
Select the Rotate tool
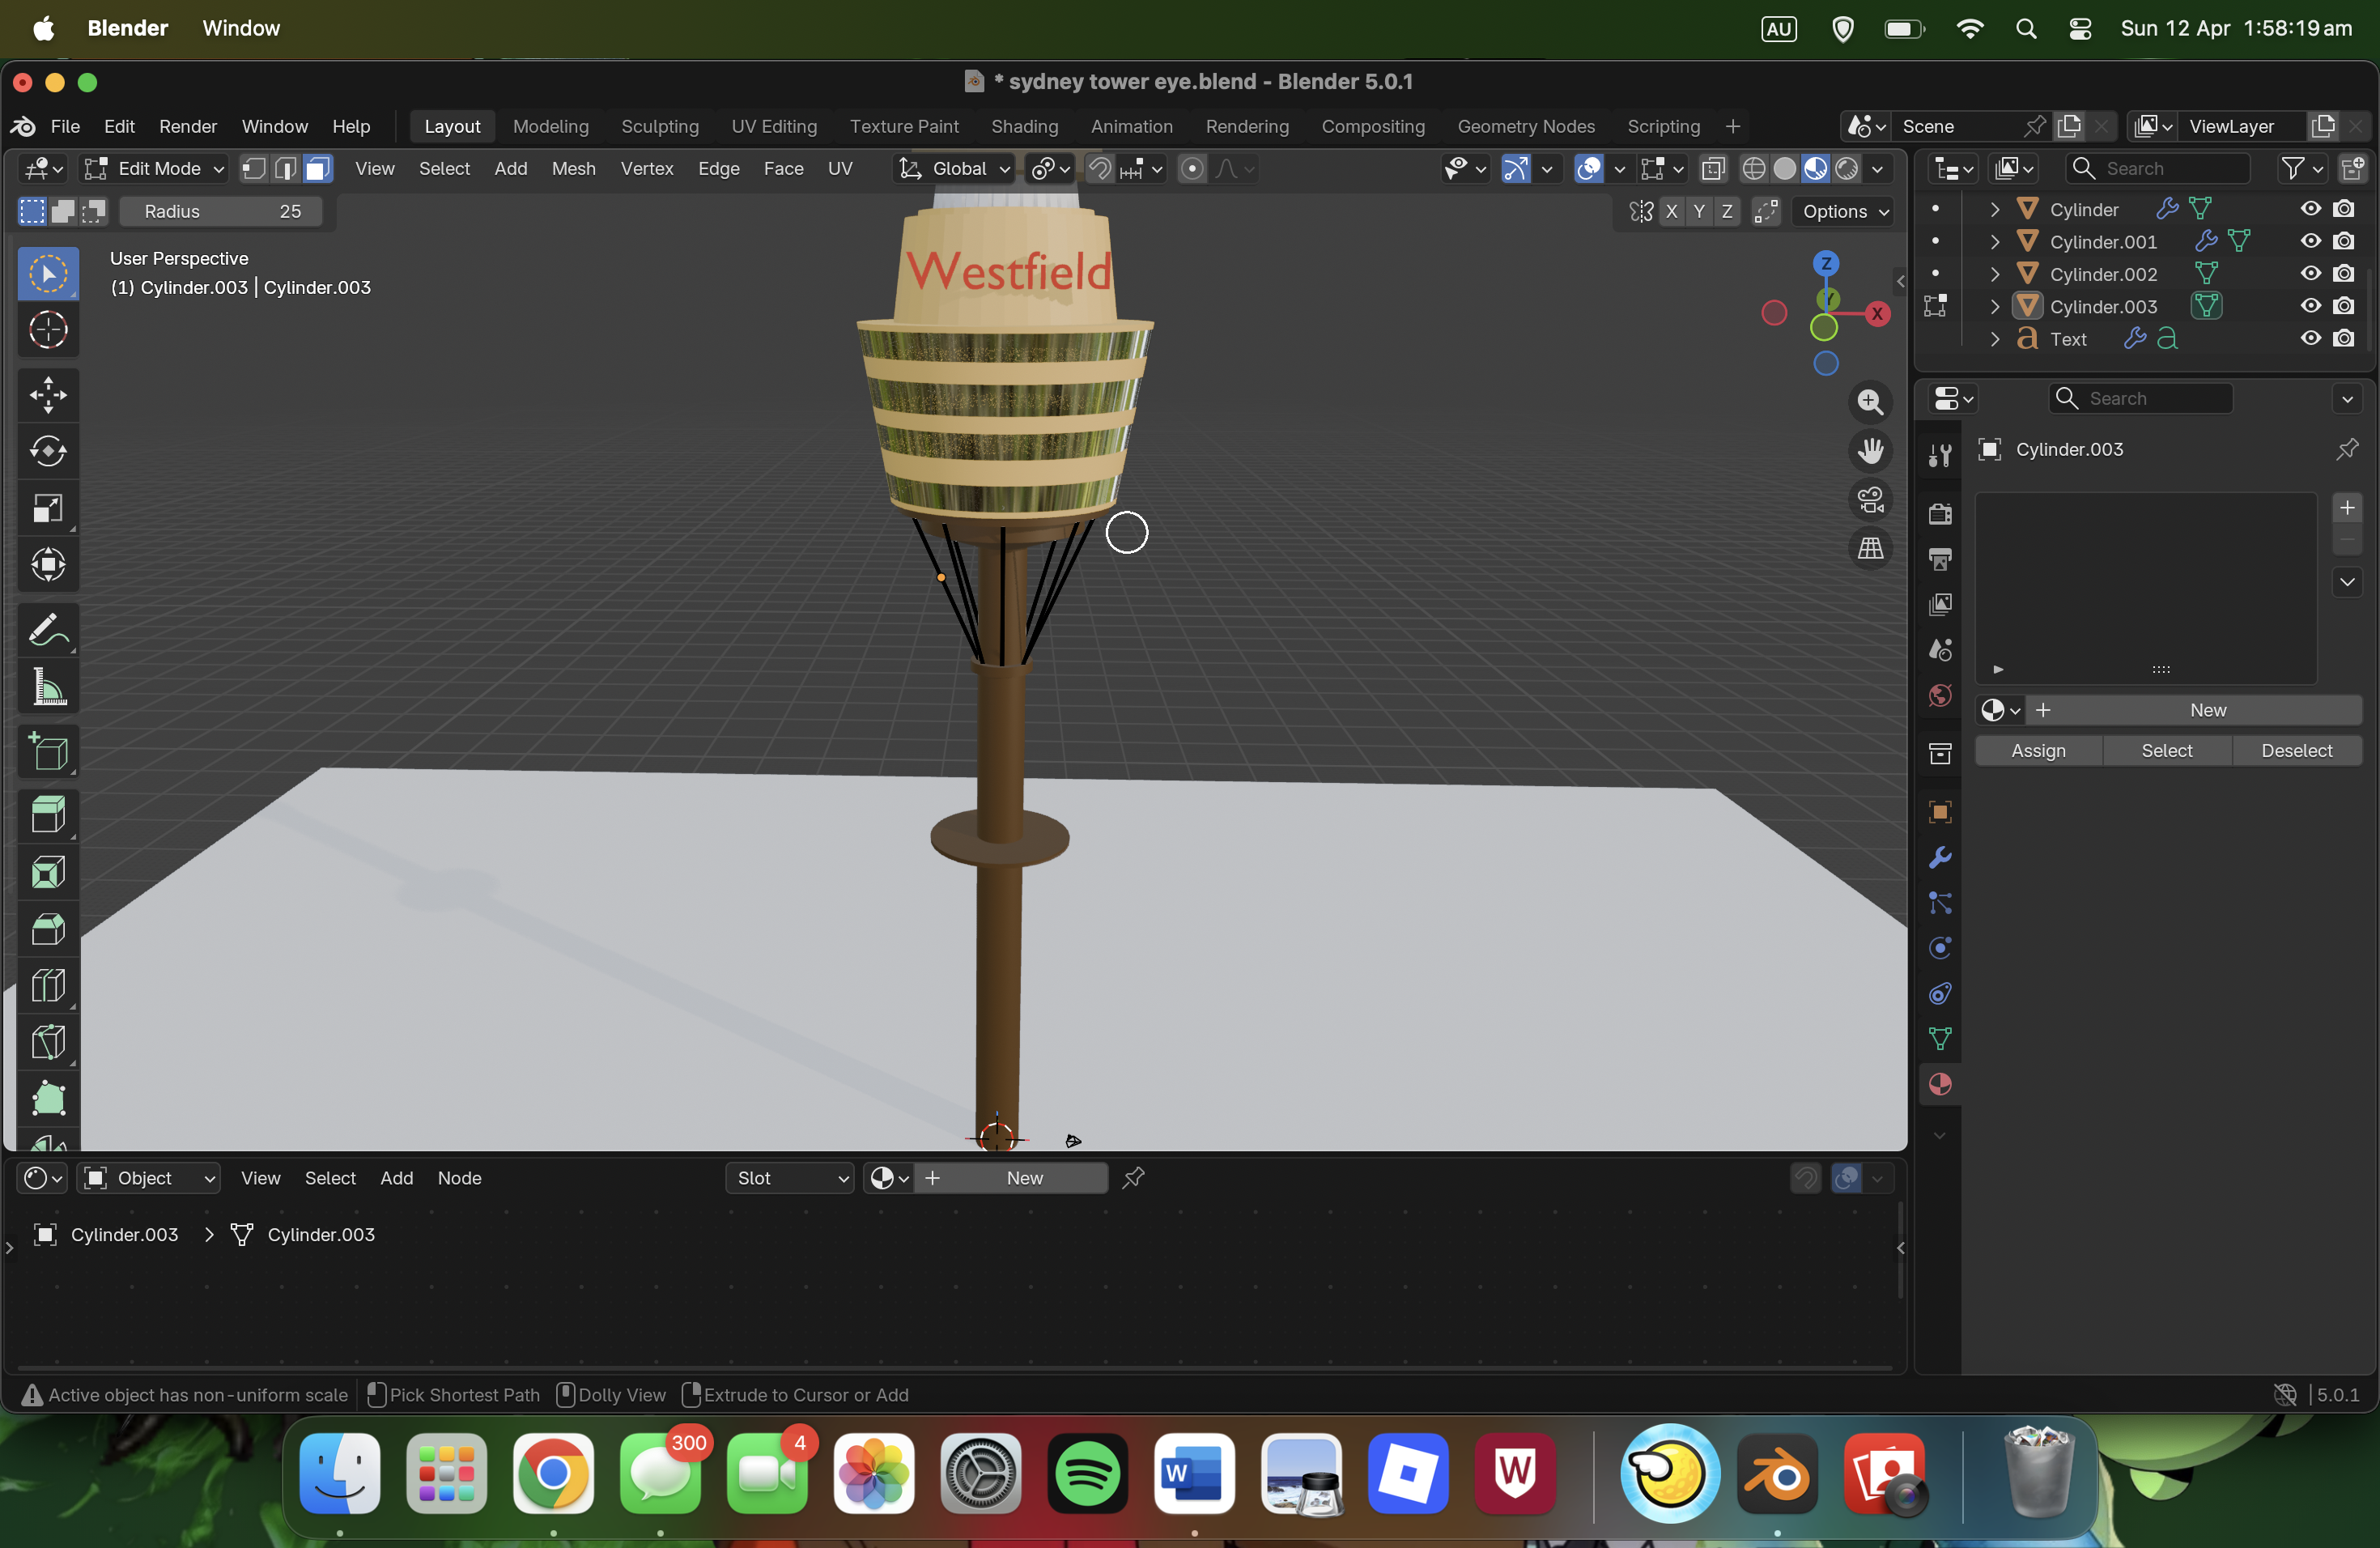point(48,452)
